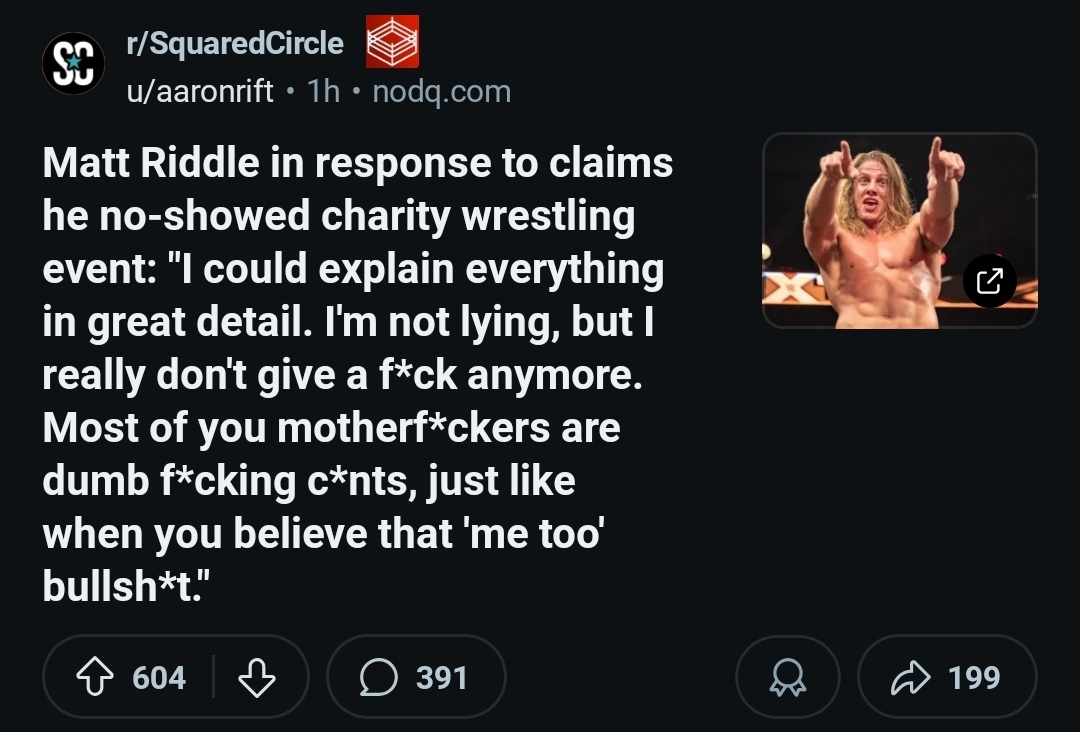
Task: Give an award using the ribbon icon
Action: pyautogui.click(x=787, y=677)
